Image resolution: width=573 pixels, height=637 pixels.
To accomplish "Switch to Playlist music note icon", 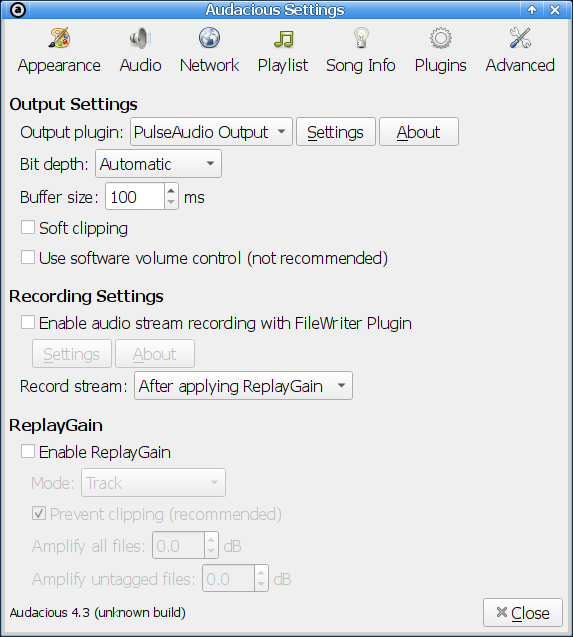I will 283,39.
